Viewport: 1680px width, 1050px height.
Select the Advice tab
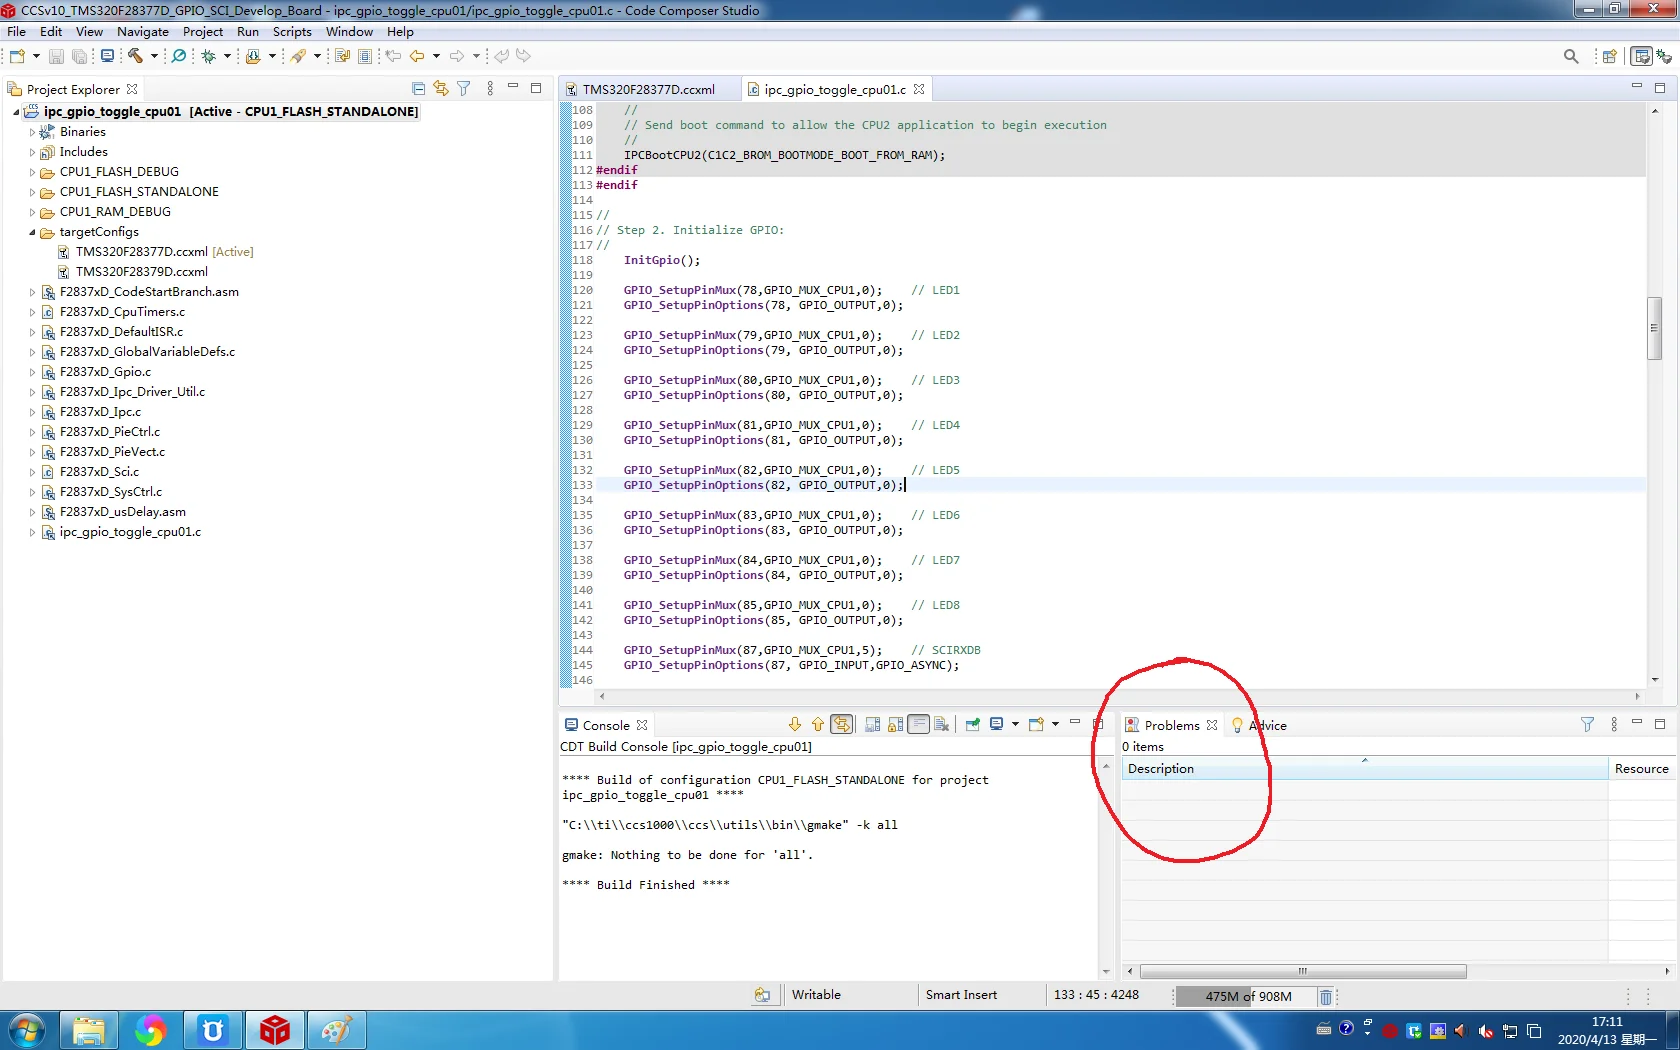click(1259, 725)
